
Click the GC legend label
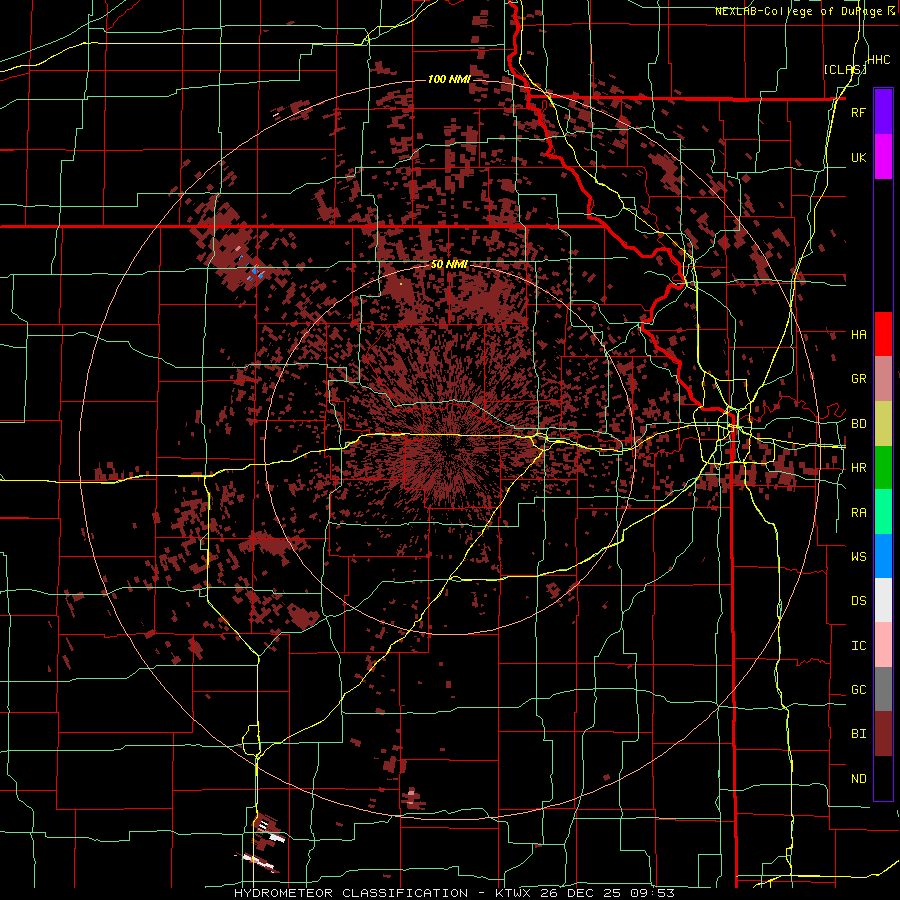(x=858, y=690)
